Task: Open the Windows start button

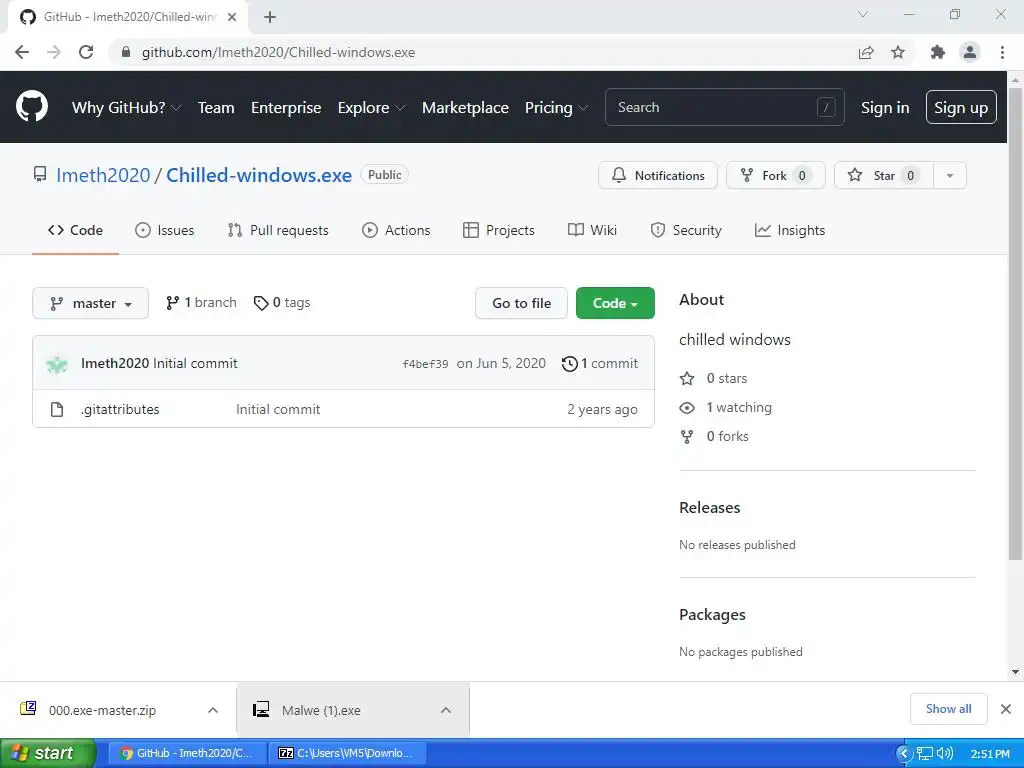Action: point(48,753)
